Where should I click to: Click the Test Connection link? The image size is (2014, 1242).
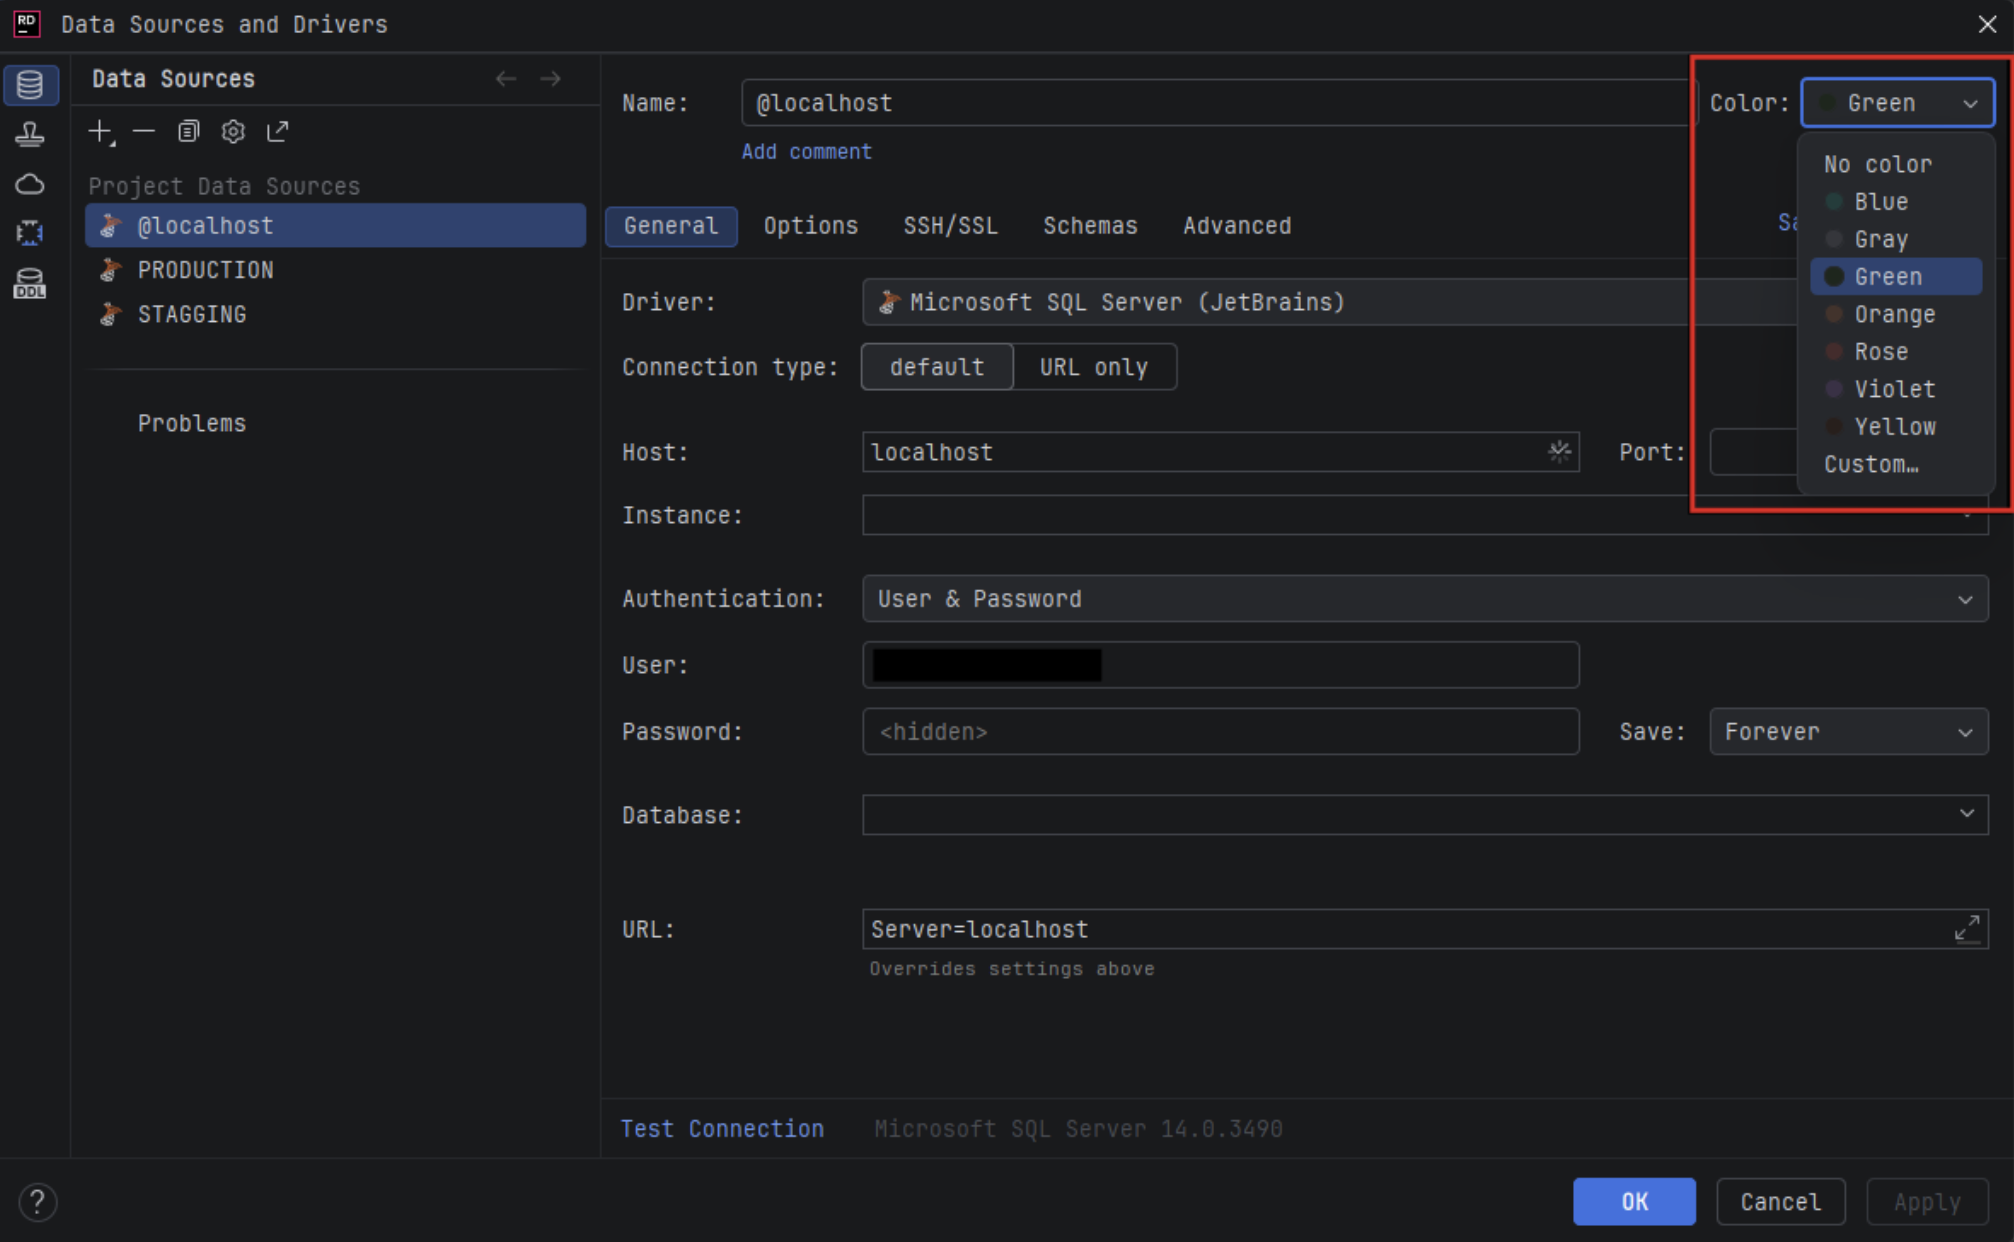tap(722, 1129)
